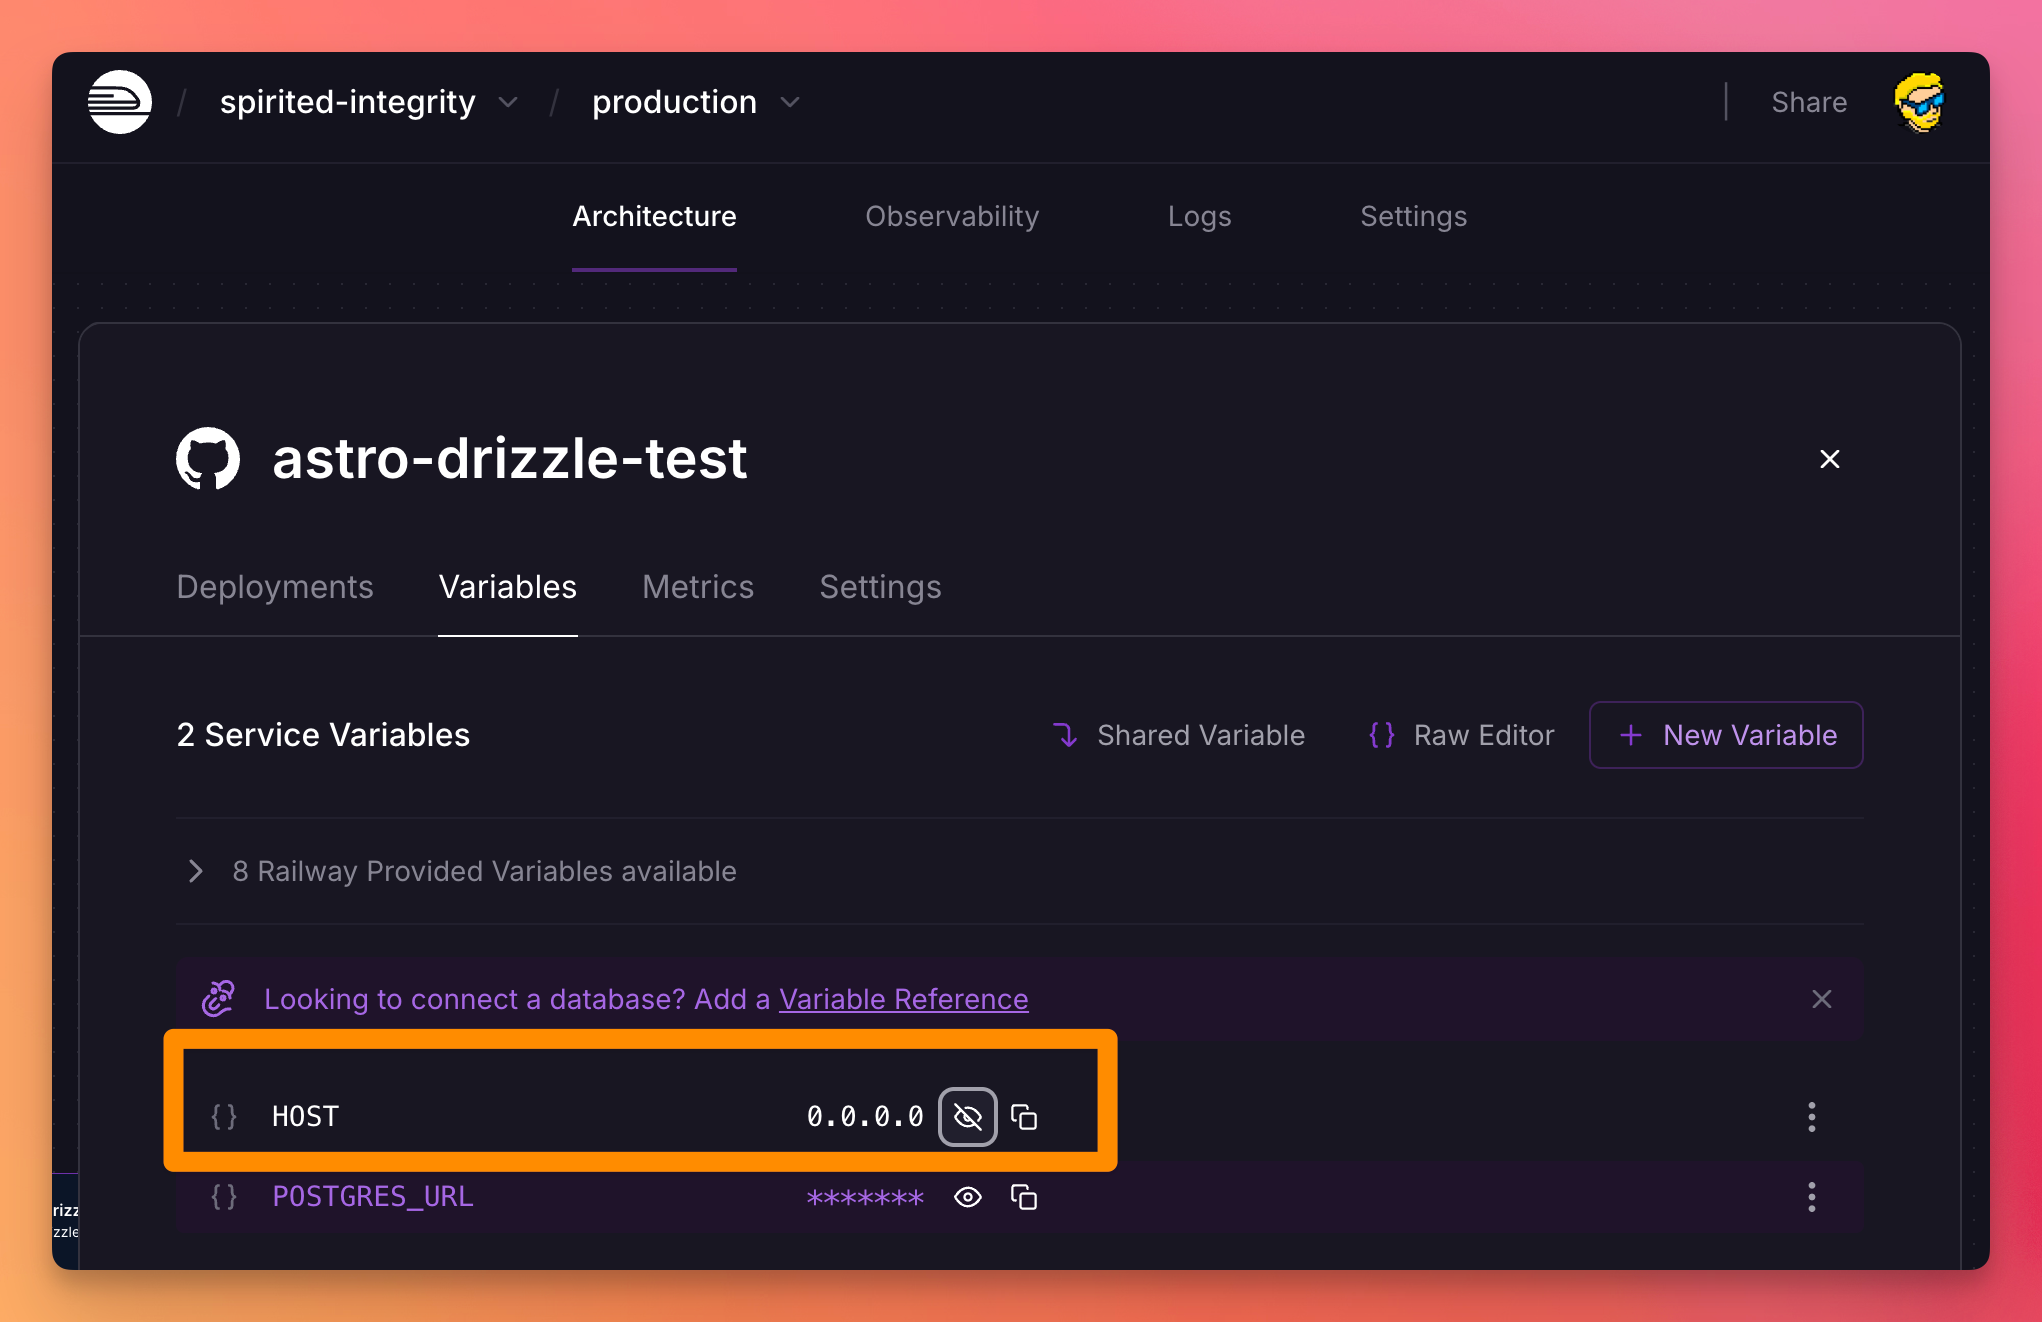Click the Railway logo icon
The width and height of the screenshot is (2042, 1322).
coord(119,102)
